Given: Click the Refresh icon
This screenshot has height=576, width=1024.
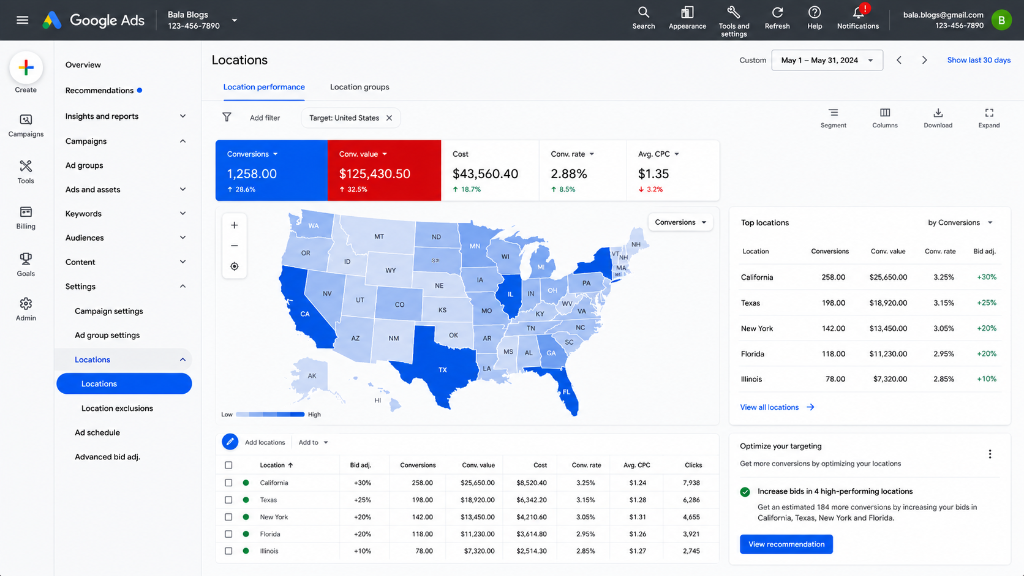Looking at the screenshot, I should [x=777, y=18].
